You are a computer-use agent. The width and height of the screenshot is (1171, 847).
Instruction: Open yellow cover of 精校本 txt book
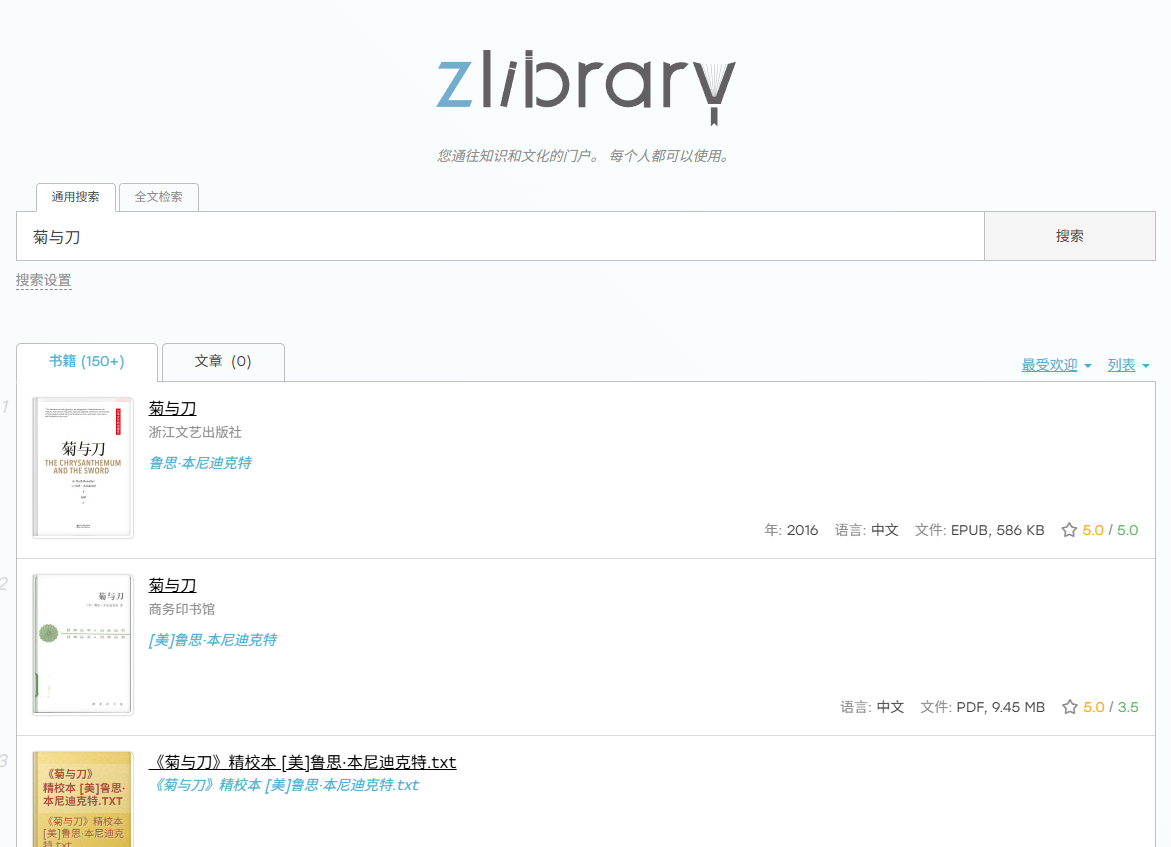(83, 799)
